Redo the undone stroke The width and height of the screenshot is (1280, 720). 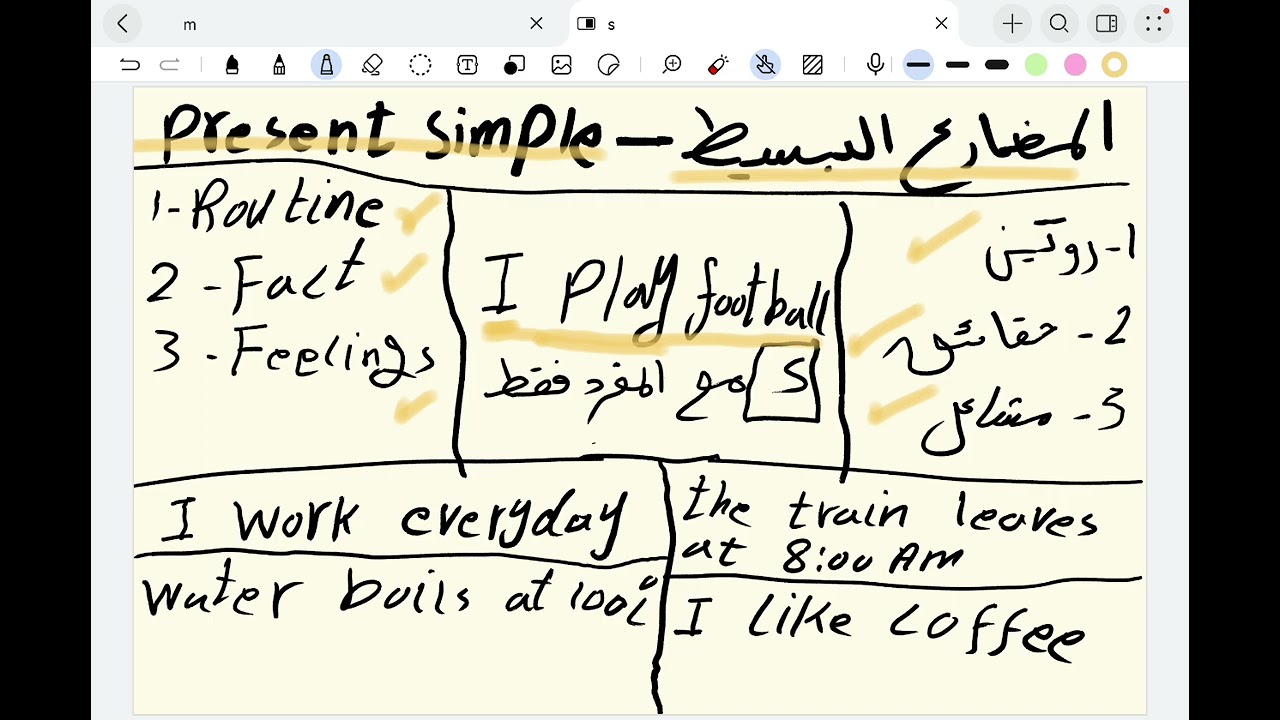tap(170, 65)
